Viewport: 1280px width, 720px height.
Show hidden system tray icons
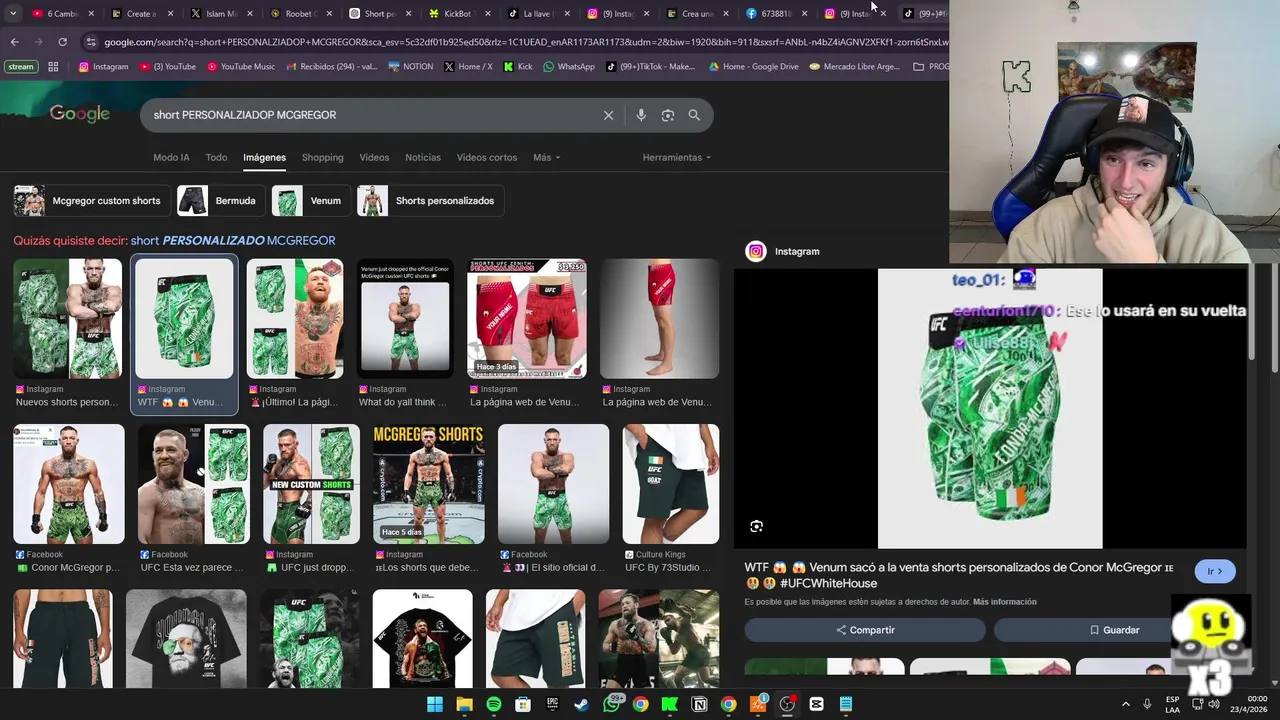point(1125,704)
